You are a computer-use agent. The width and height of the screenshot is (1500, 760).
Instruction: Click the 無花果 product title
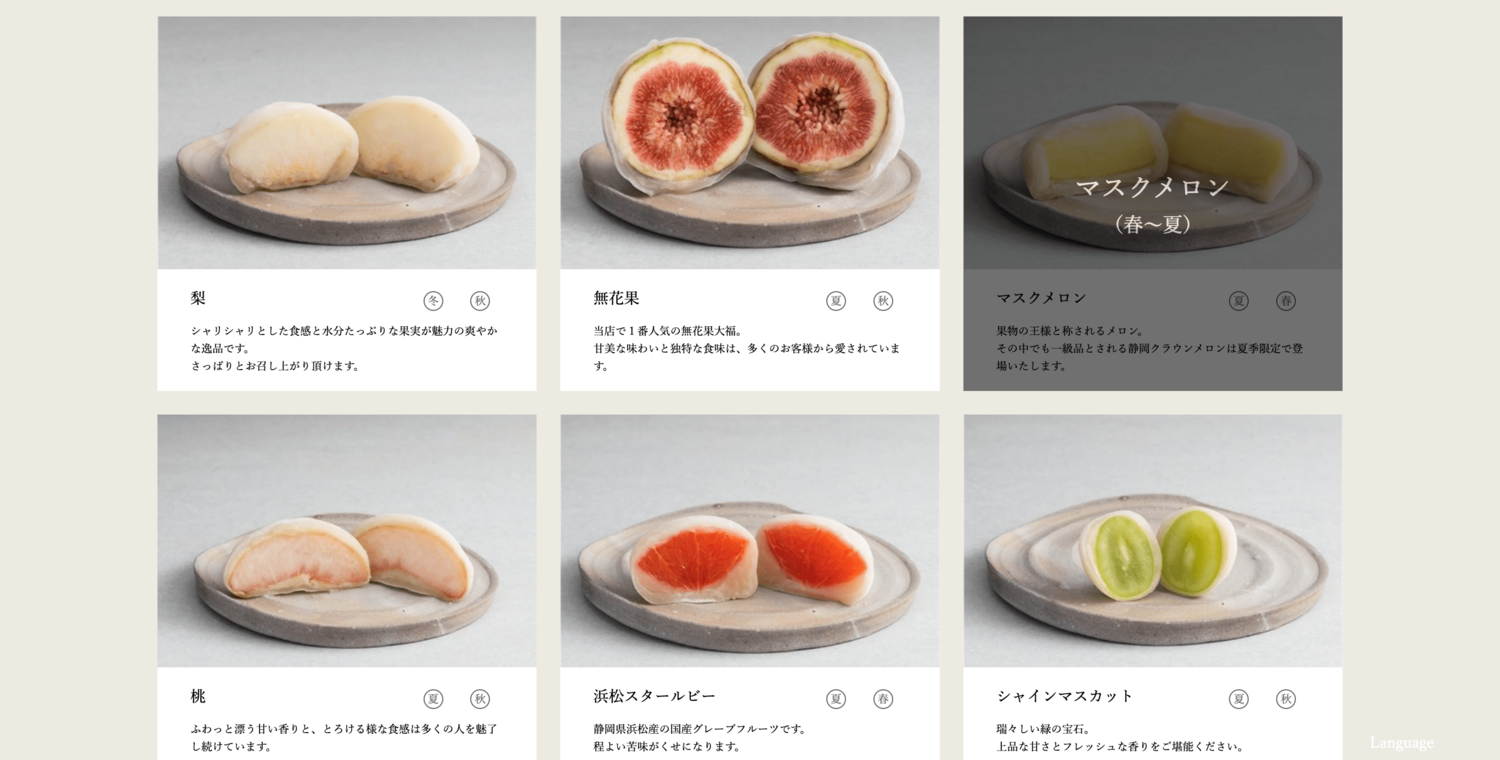(616, 298)
